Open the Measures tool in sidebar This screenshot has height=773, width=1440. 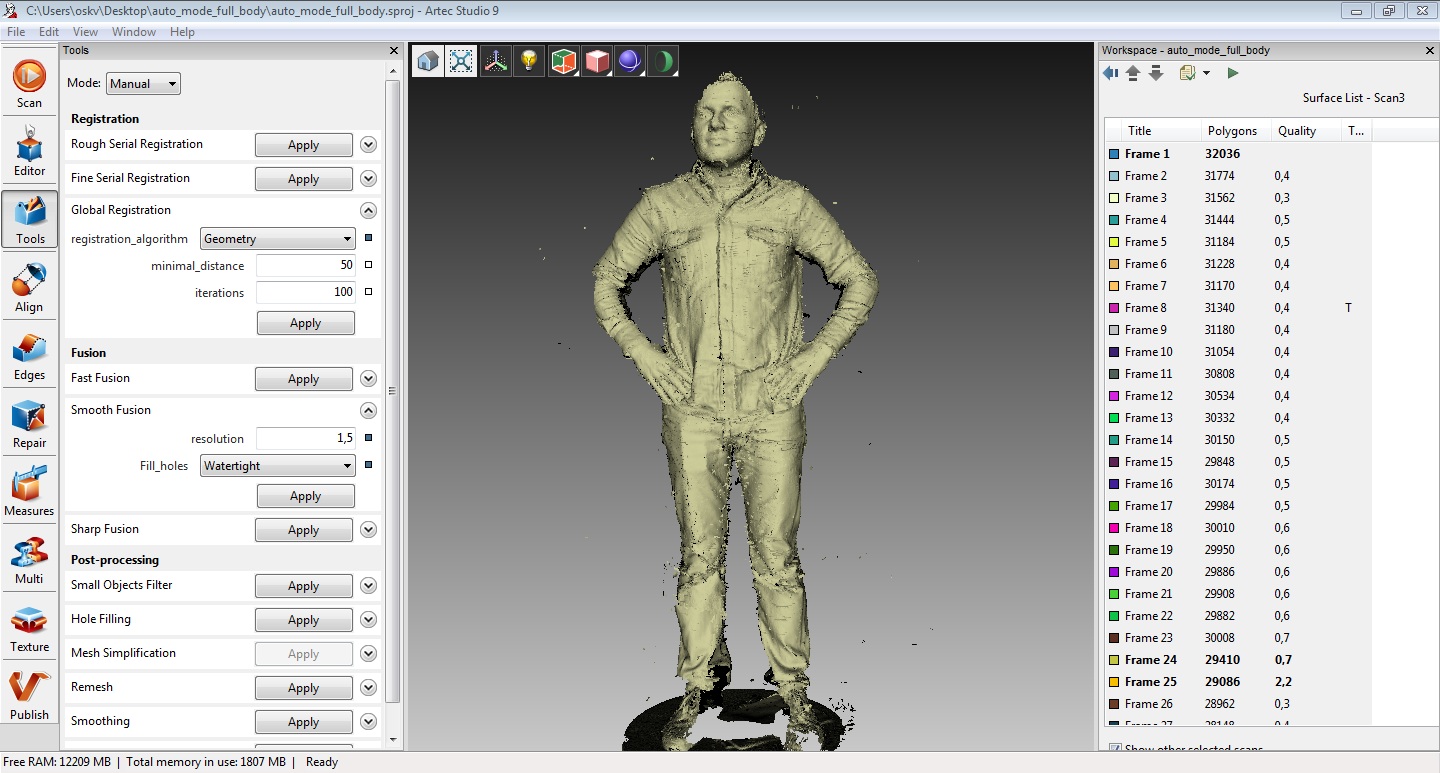click(x=29, y=492)
